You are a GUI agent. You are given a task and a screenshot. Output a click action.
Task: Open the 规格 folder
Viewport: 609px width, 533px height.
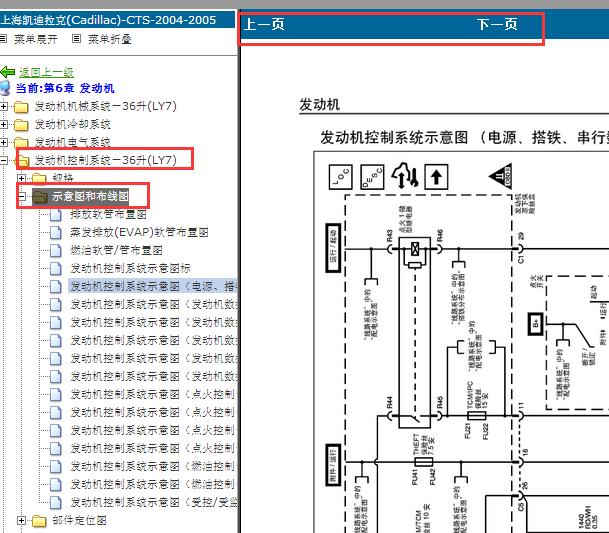63,178
